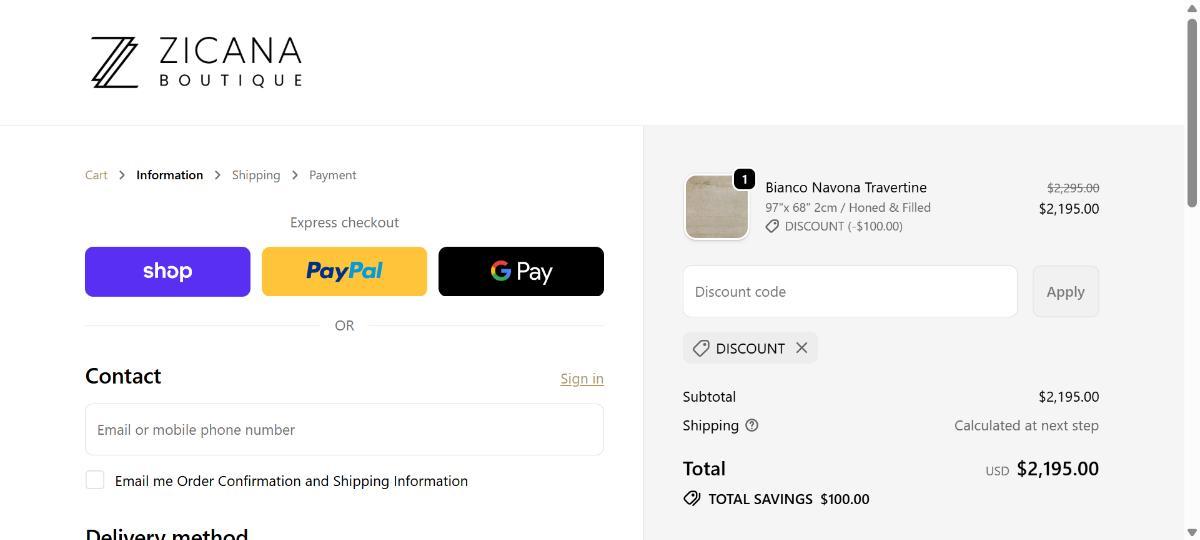
Task: Go to the Shipping breadcrumb step
Action: (x=256, y=175)
